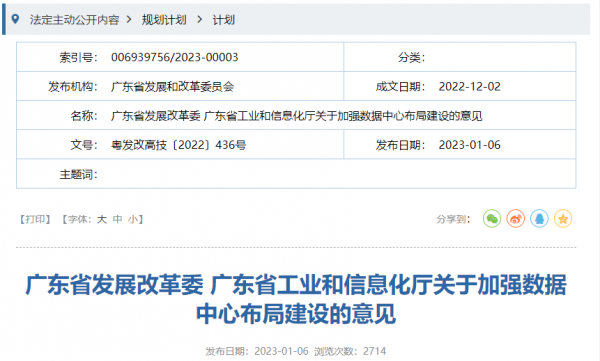Click the 打印 print link
The height and width of the screenshot is (361, 600).
pyautogui.click(x=35, y=219)
